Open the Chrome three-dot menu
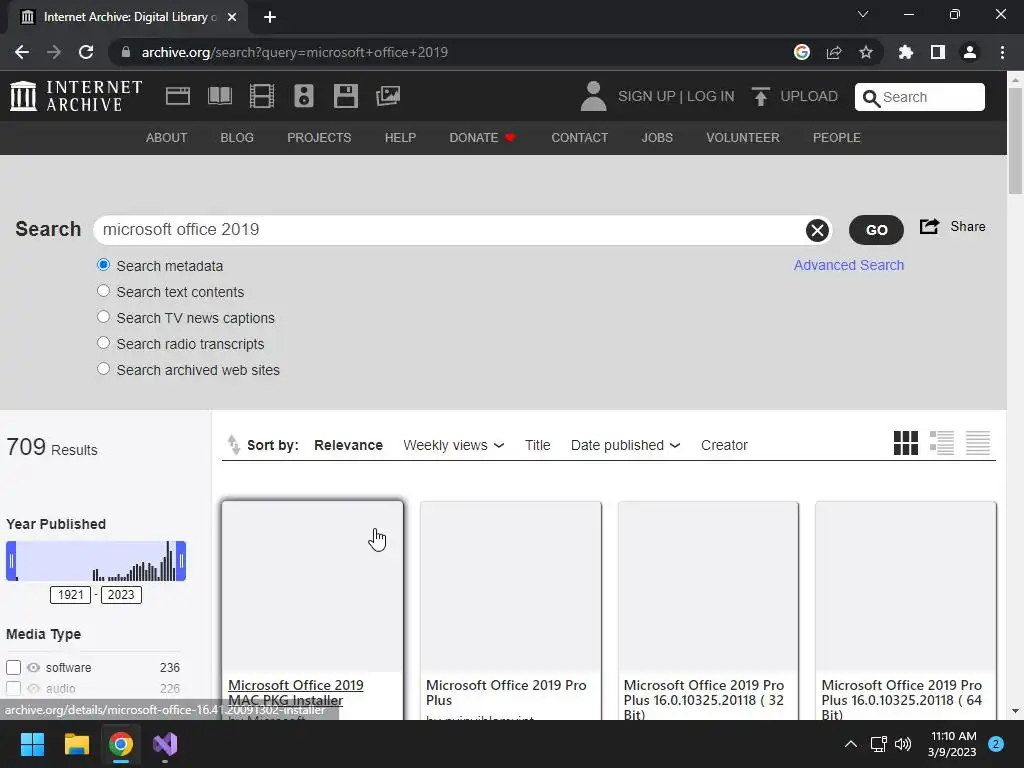 (1002, 52)
